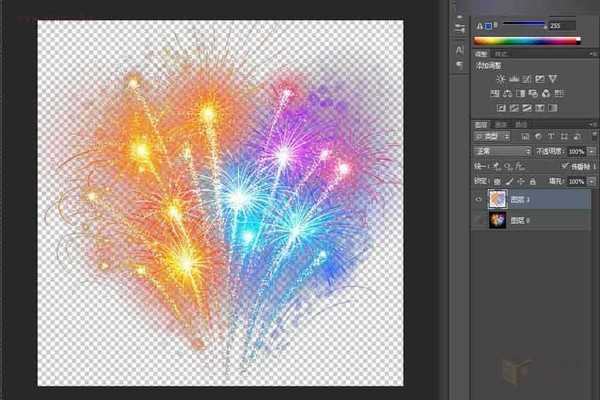Add a Curves adjustment
The image size is (600, 400).
click(x=526, y=78)
